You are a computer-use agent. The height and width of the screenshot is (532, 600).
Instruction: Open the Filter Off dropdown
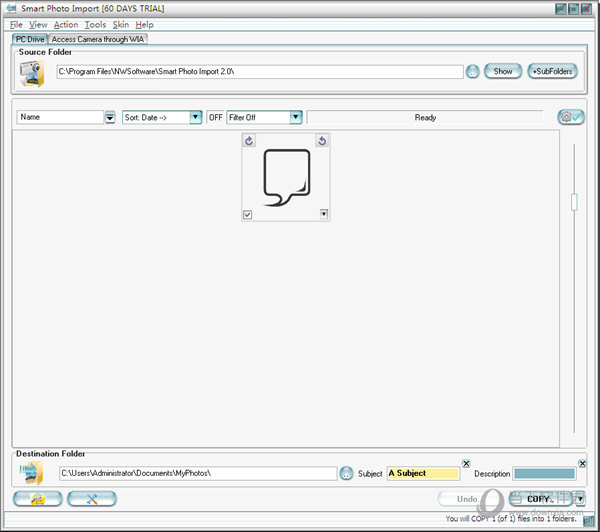pos(264,117)
